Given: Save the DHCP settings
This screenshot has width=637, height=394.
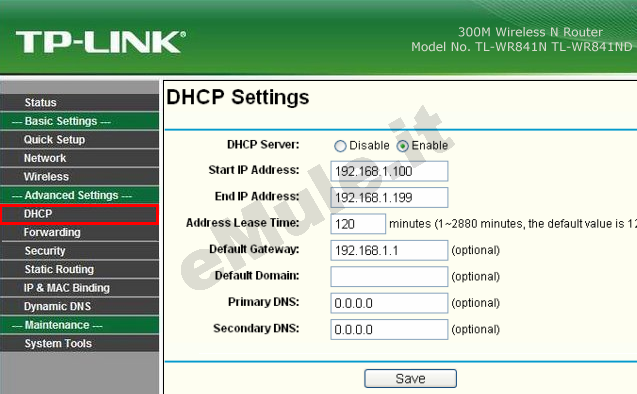Looking at the screenshot, I should coord(410,379).
